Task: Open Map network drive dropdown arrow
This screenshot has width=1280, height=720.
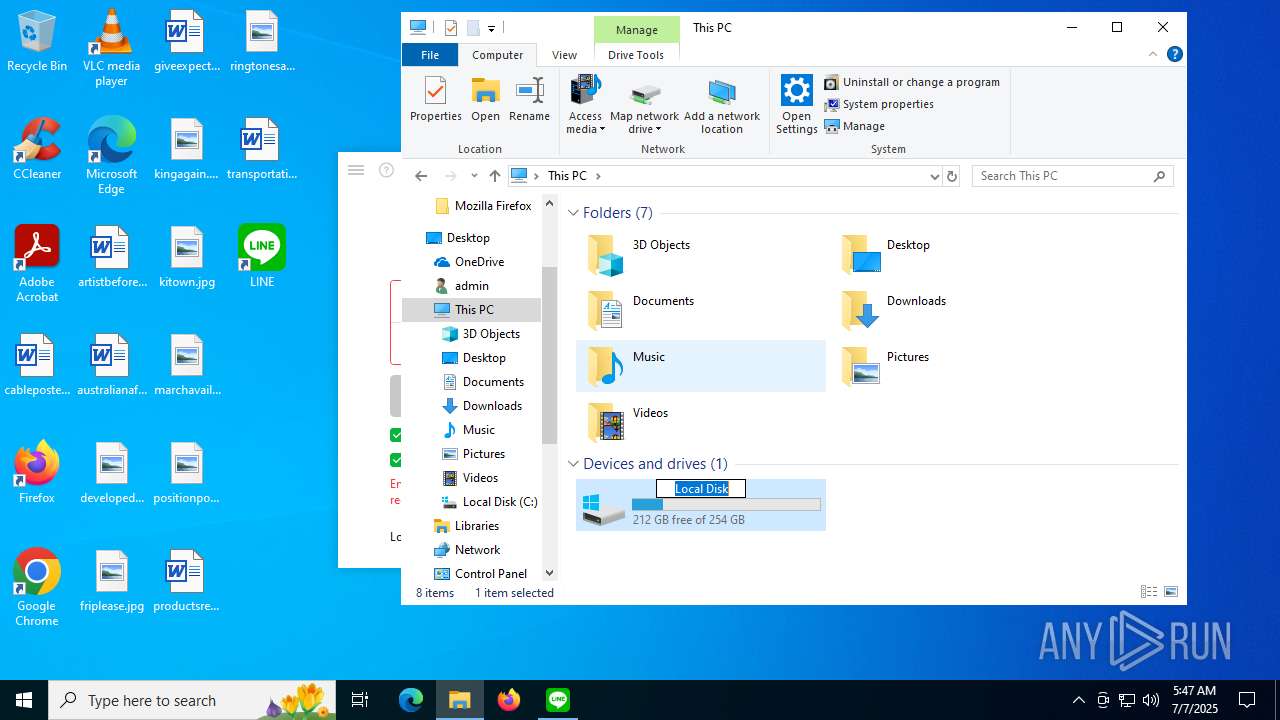Action: coord(659,130)
